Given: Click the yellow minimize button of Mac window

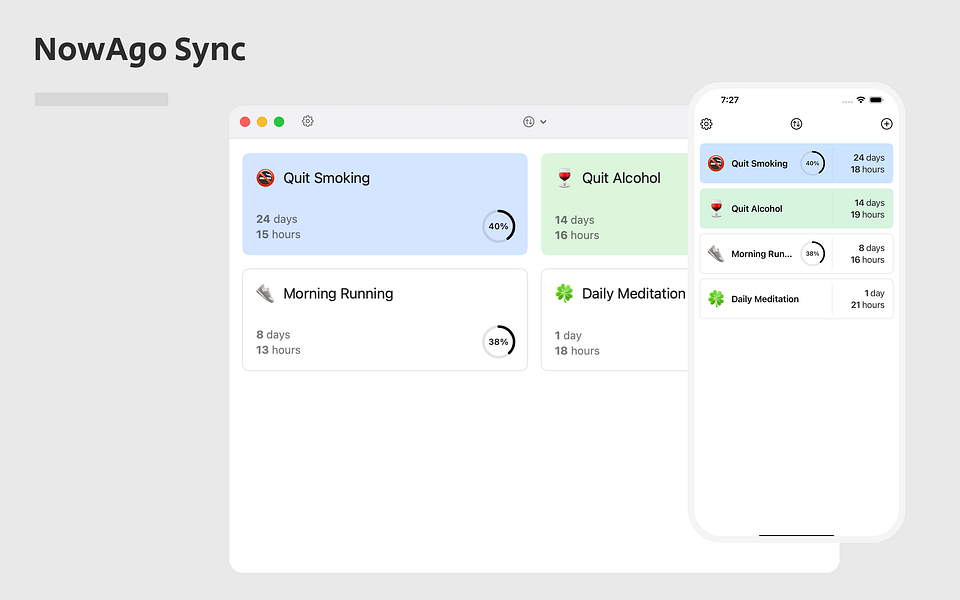Looking at the screenshot, I should coord(262,122).
